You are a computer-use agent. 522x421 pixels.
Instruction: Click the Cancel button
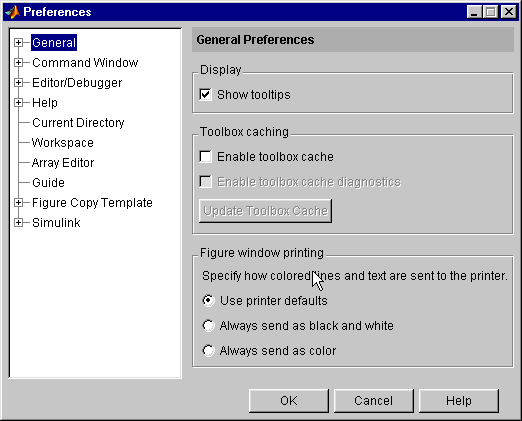pyautogui.click(x=374, y=401)
